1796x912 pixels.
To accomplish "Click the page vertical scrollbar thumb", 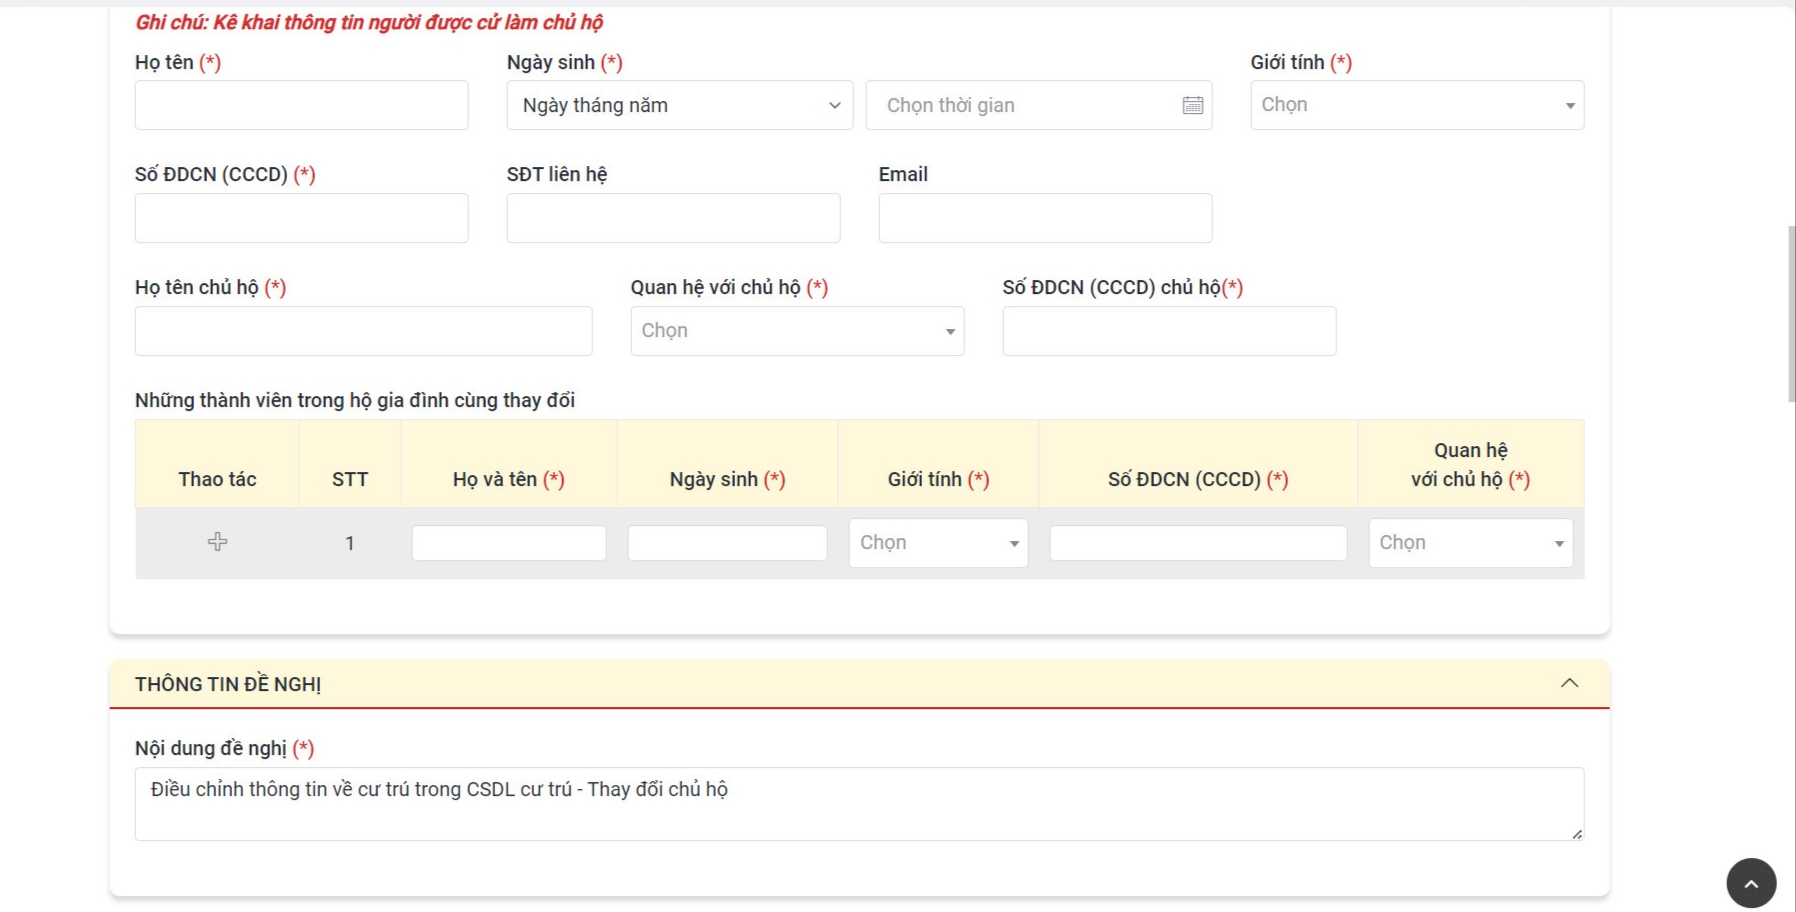I will (1791, 314).
